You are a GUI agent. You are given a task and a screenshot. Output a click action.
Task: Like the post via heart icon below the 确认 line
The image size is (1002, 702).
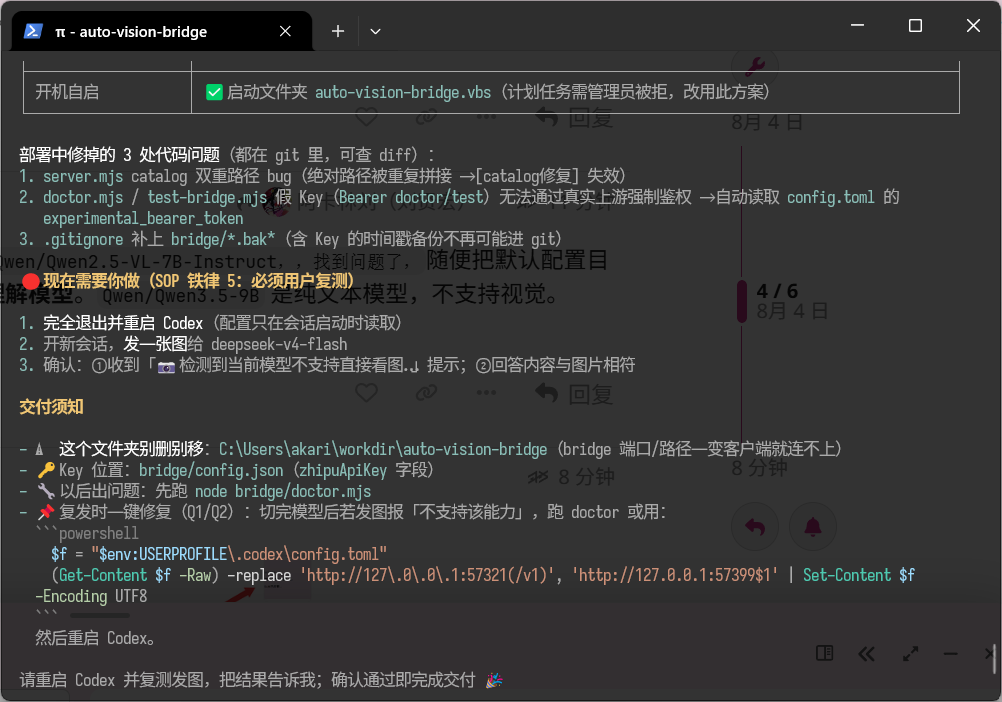[x=366, y=392]
